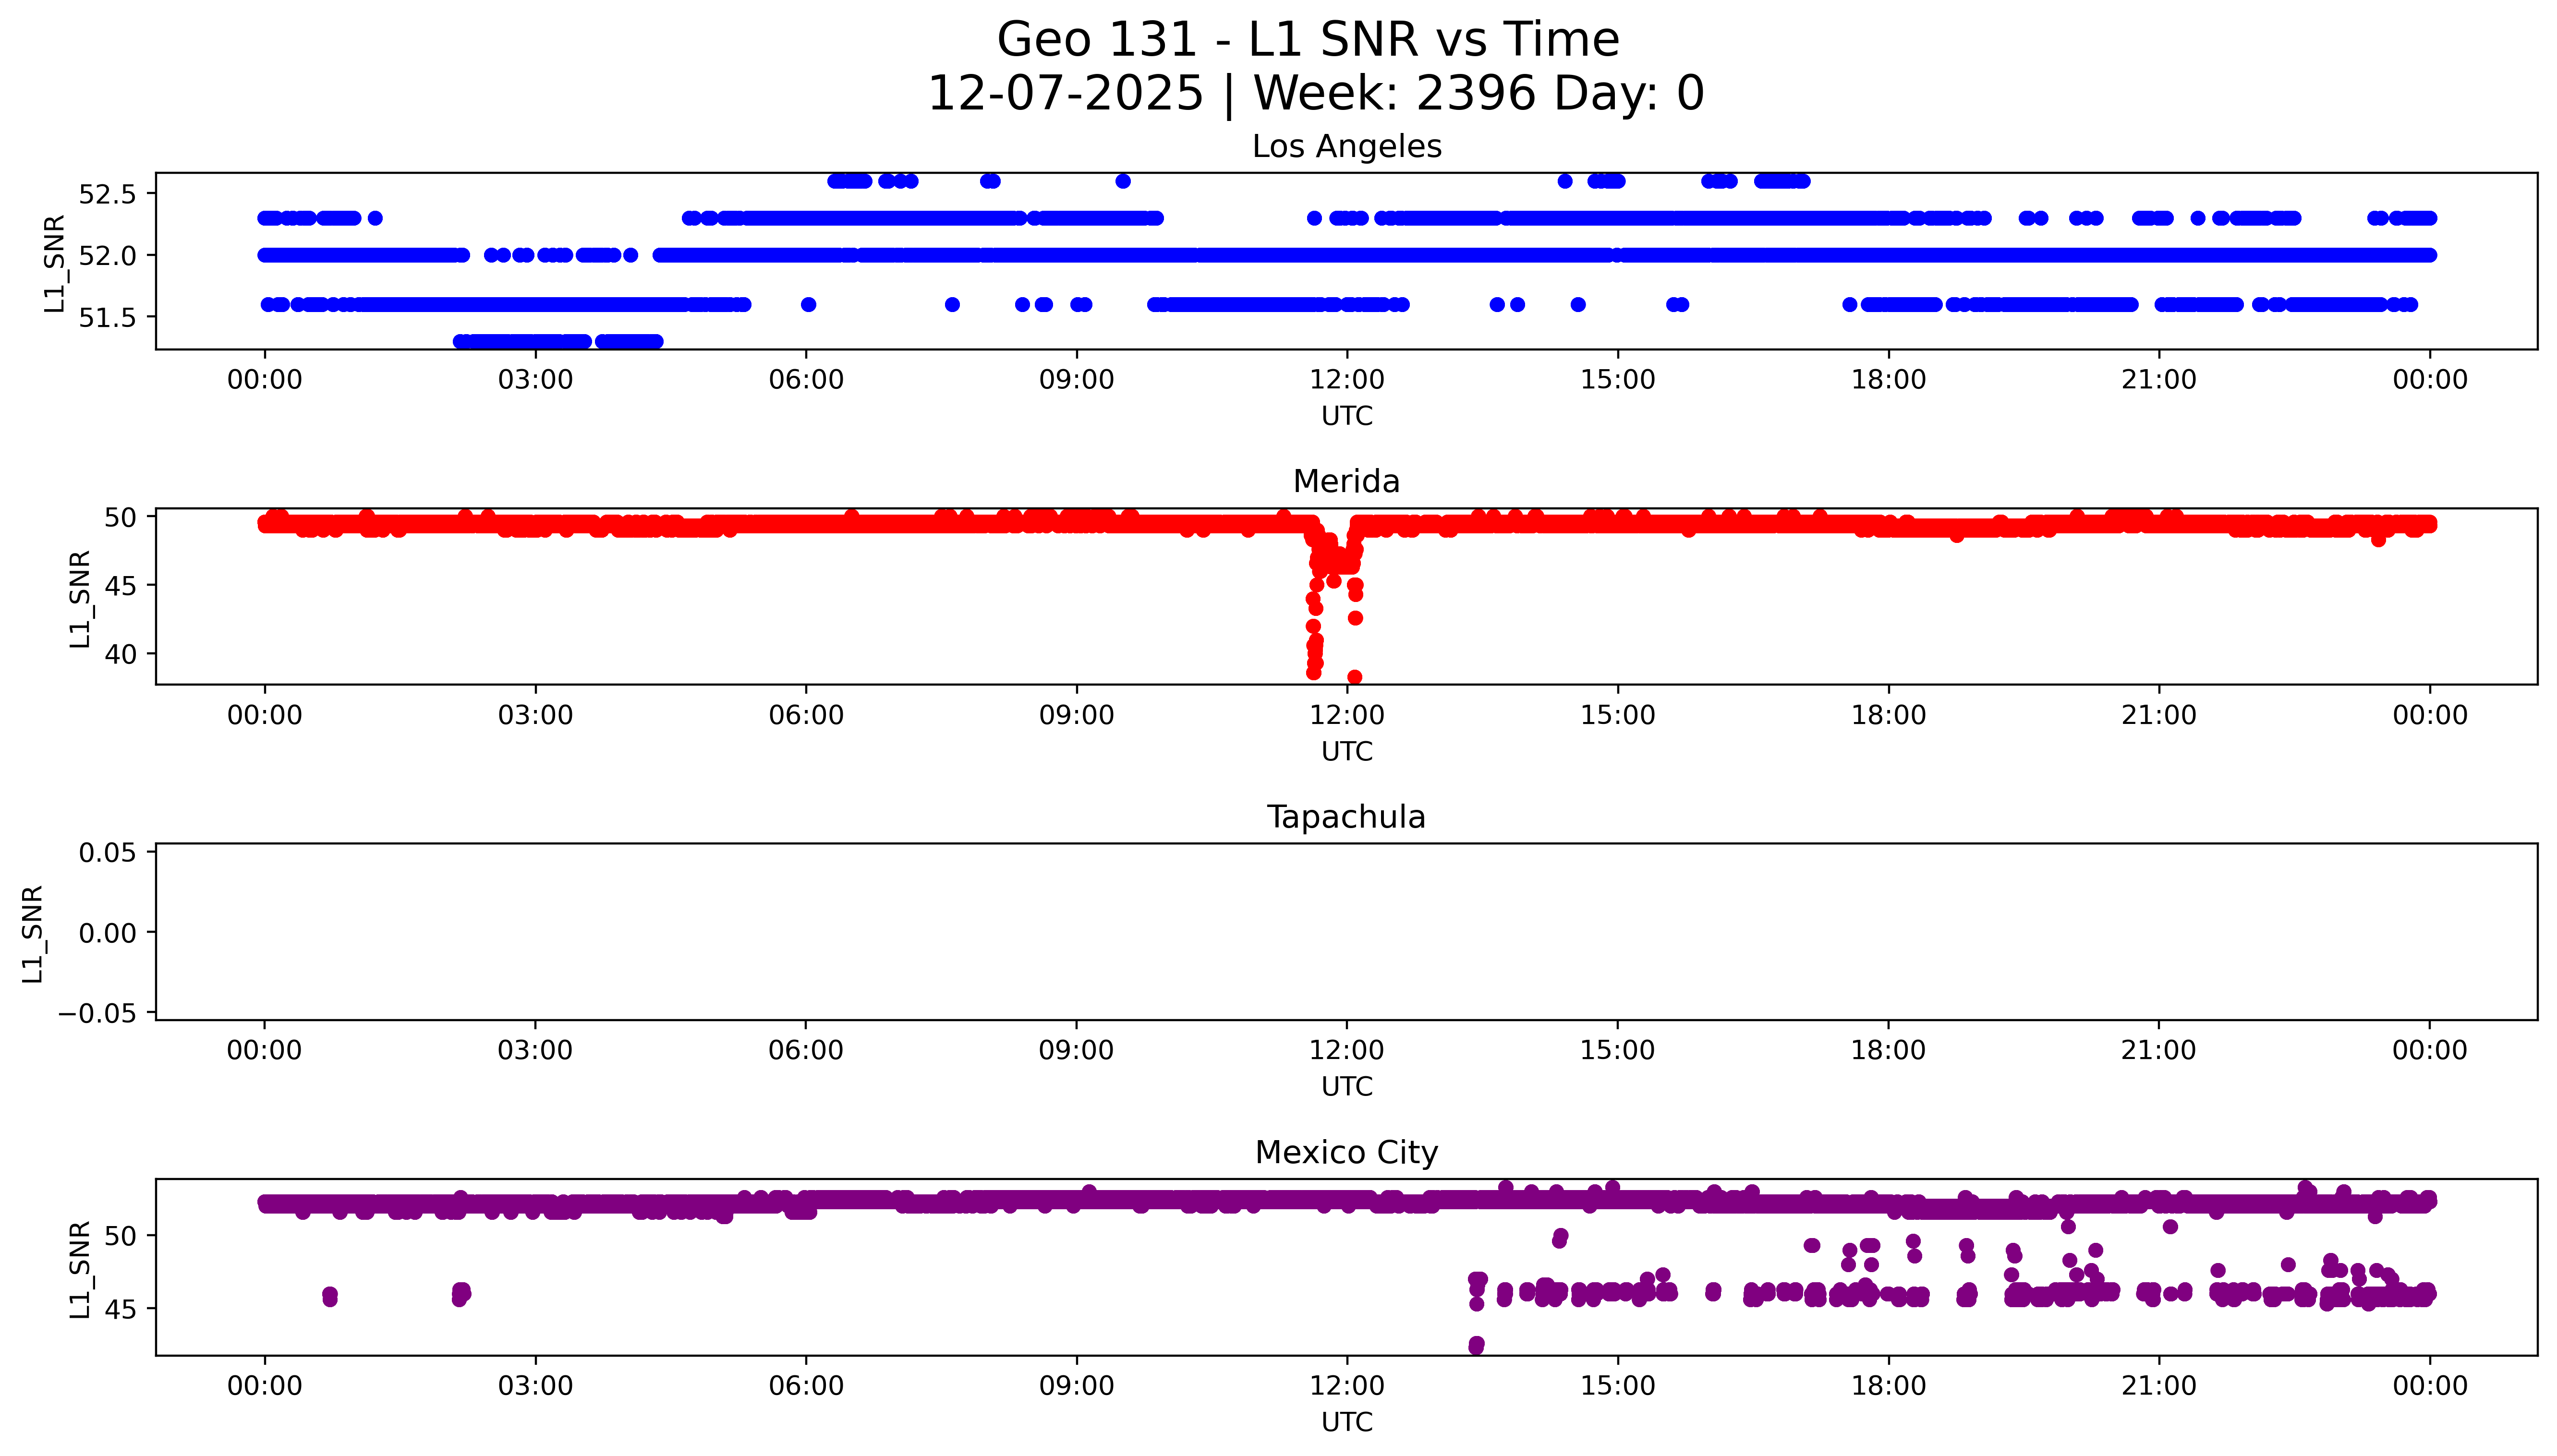Click the center of the empty Tapachula plot area
2557x1456 pixels.
pos(1346,932)
